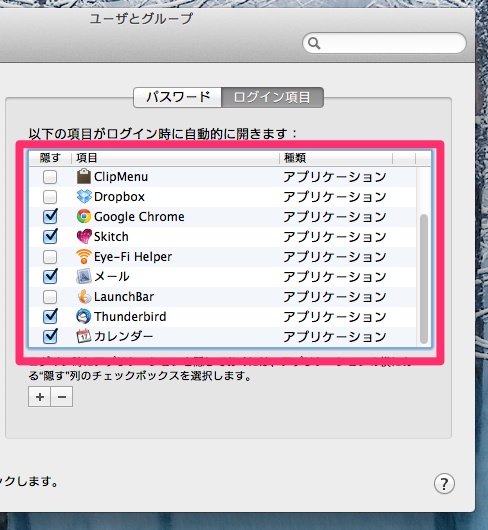Select the Skitch row name
488x530 pixels.
tap(111, 237)
